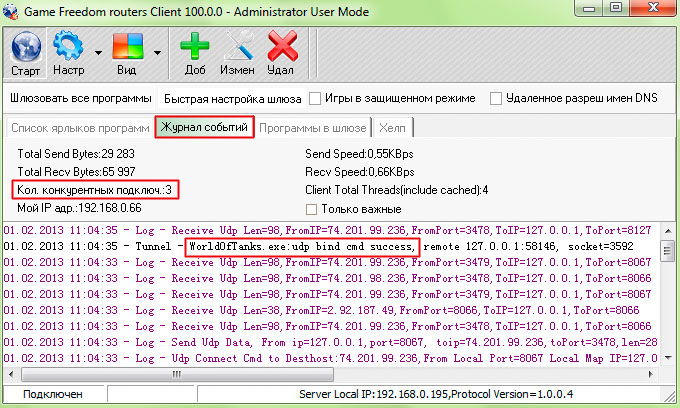This screenshot has height=408, width=680.
Task: Select the Send Udp Data log line
Action: coord(330,342)
